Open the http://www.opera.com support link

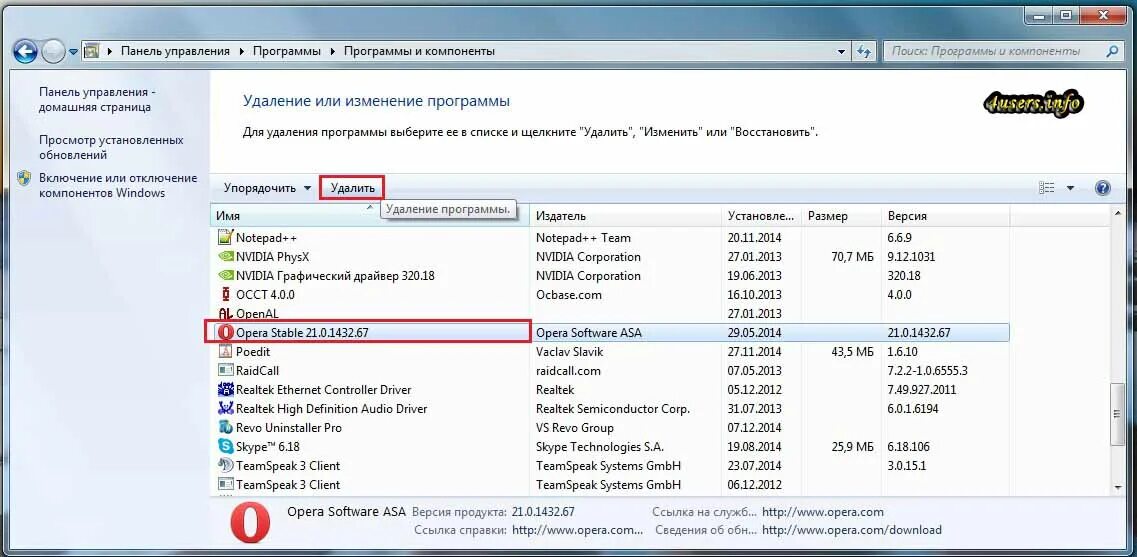822,512
